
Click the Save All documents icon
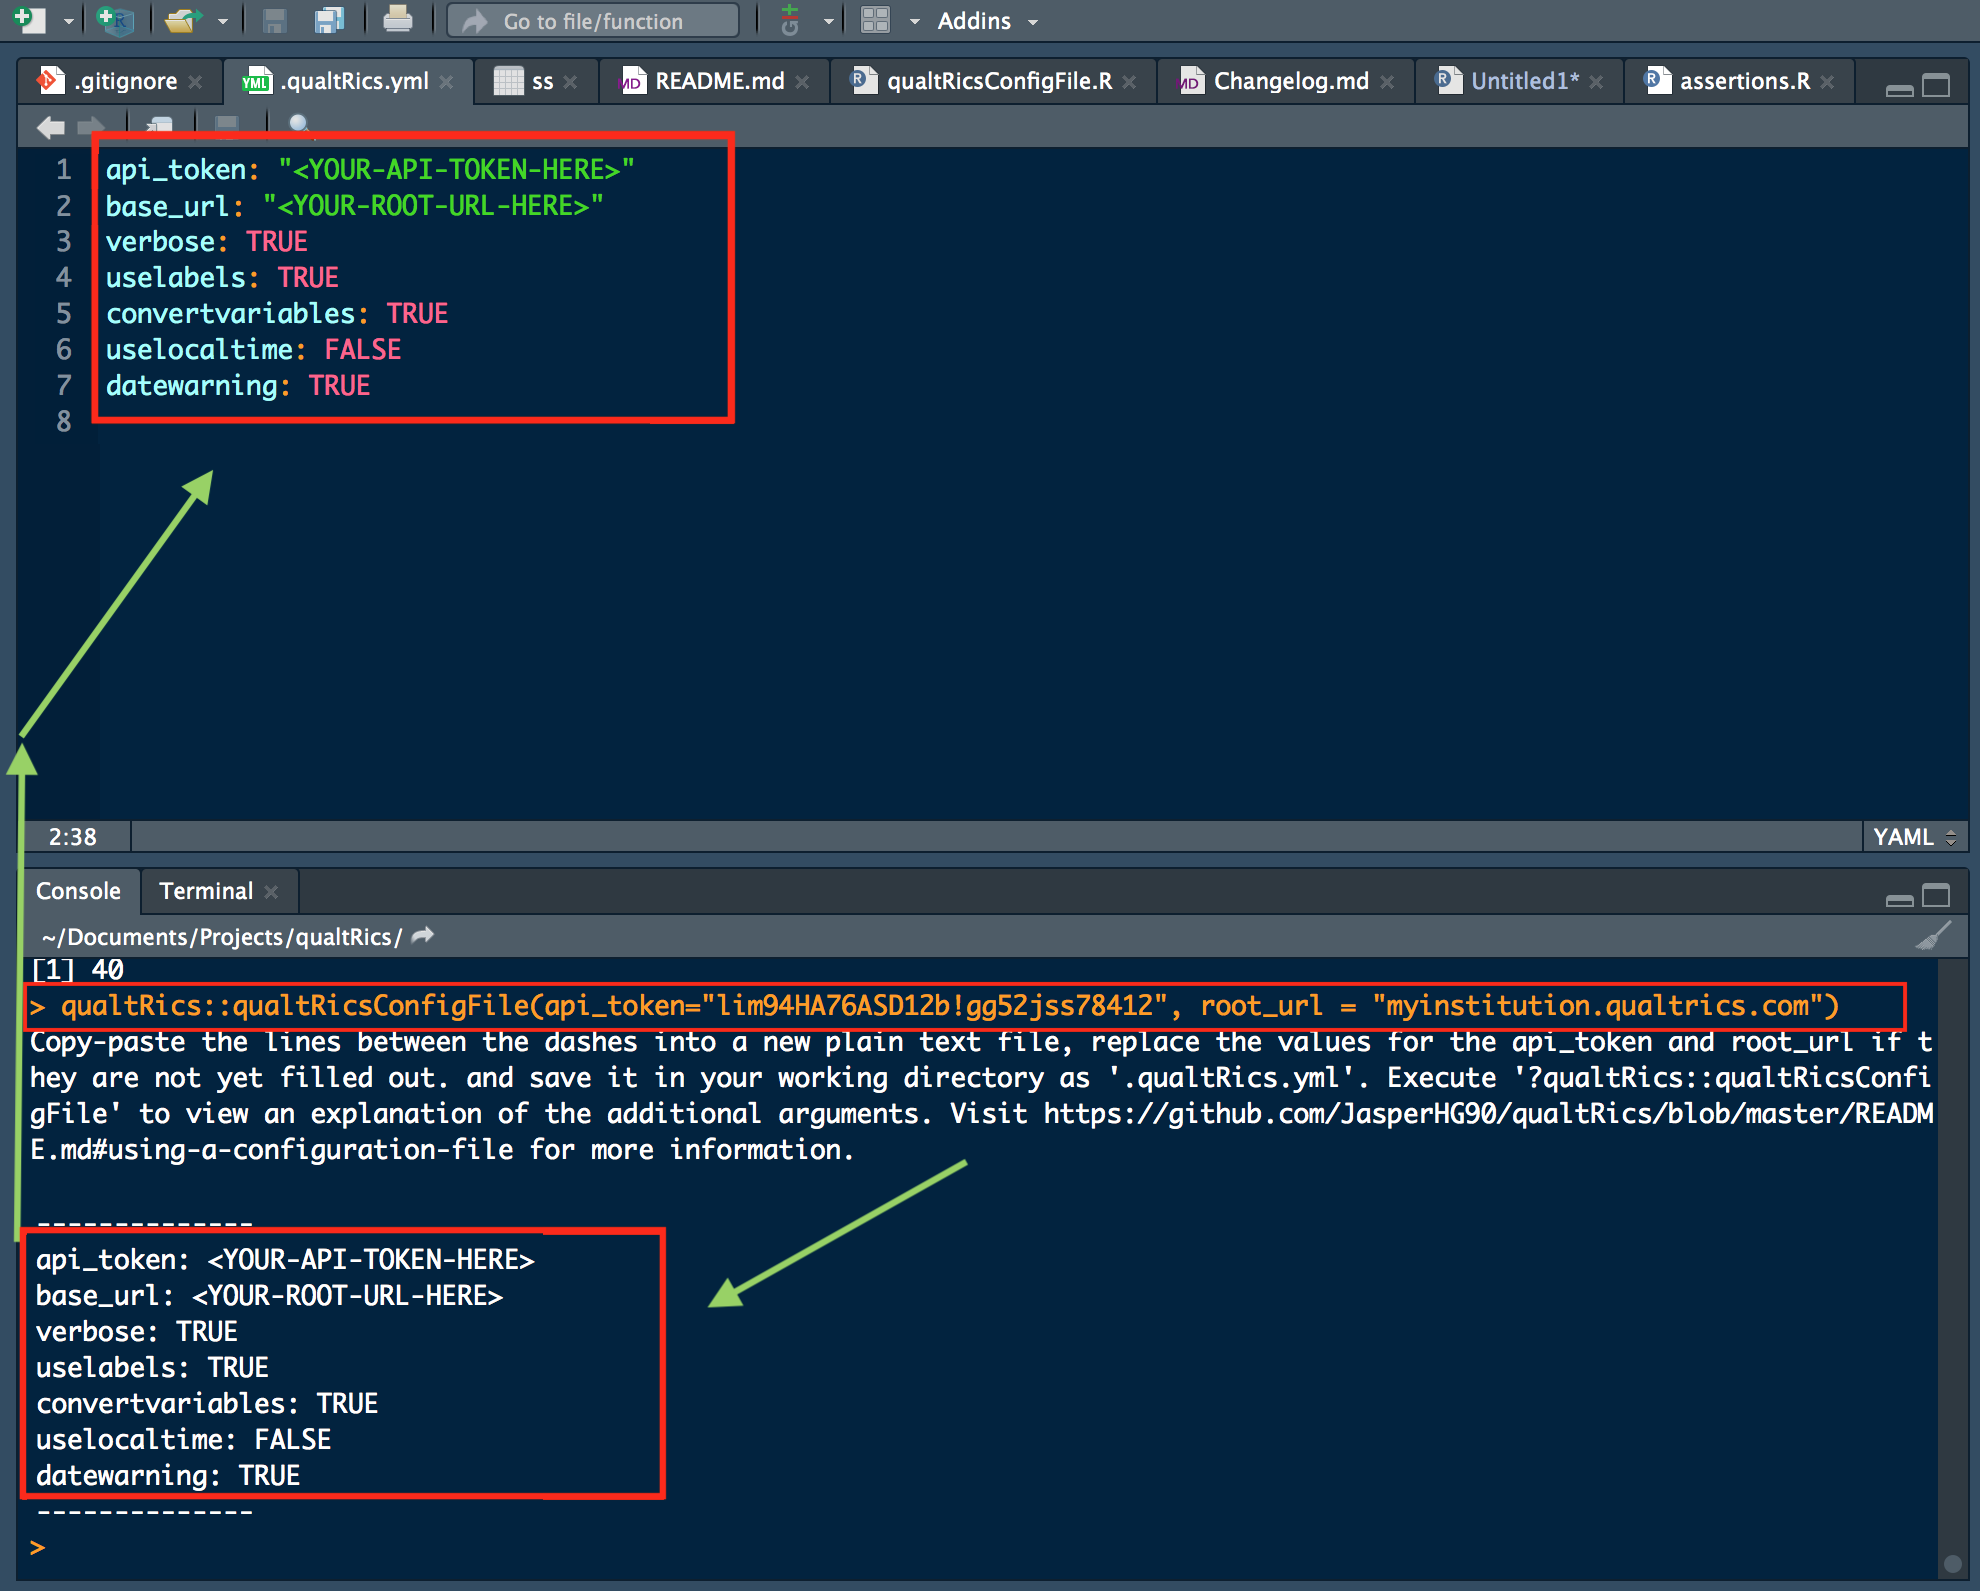point(329,20)
